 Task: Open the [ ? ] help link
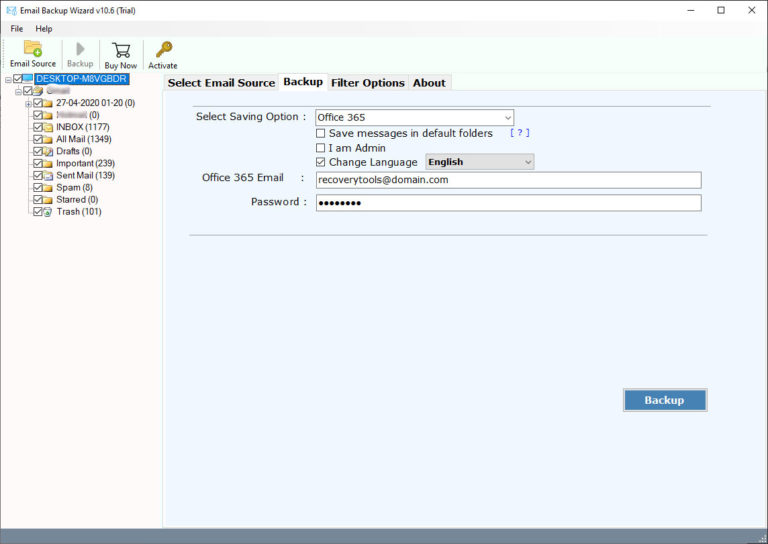(x=520, y=133)
